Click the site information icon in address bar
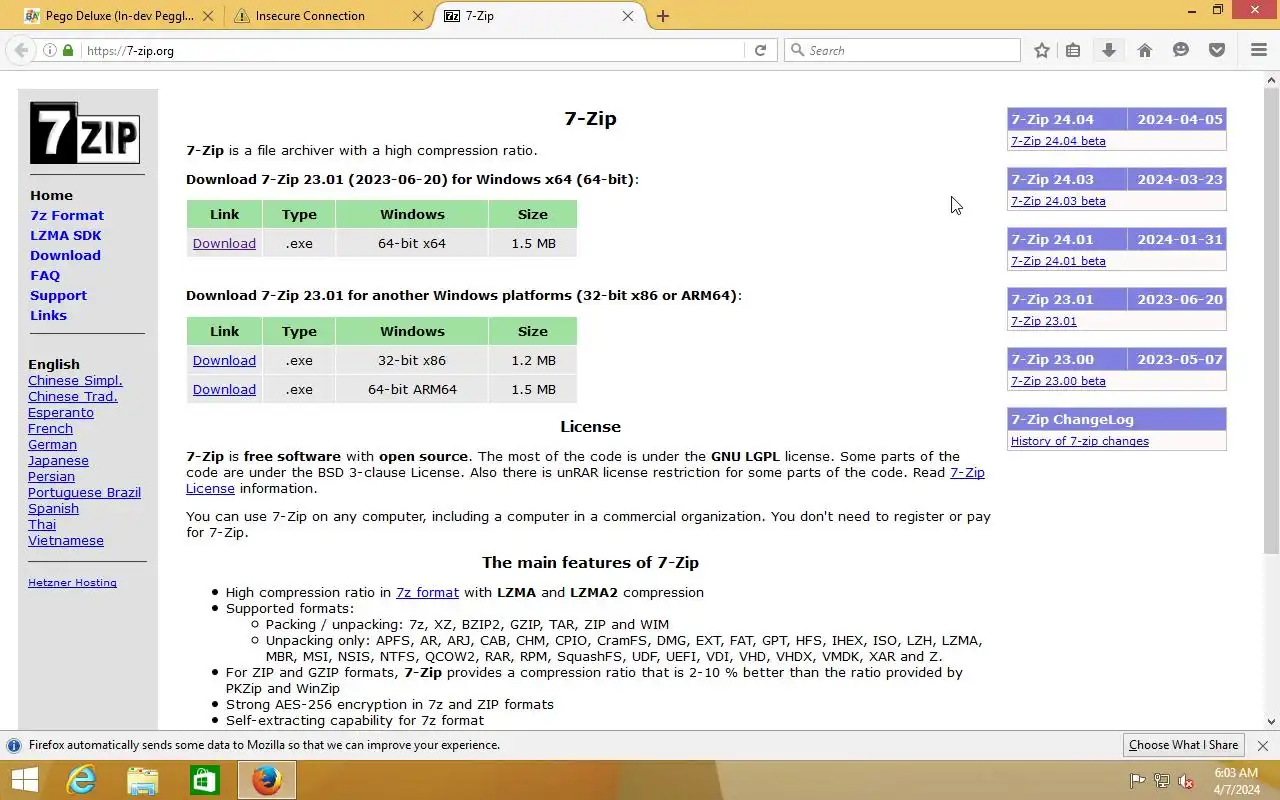This screenshot has width=1280, height=800. coord(49,50)
